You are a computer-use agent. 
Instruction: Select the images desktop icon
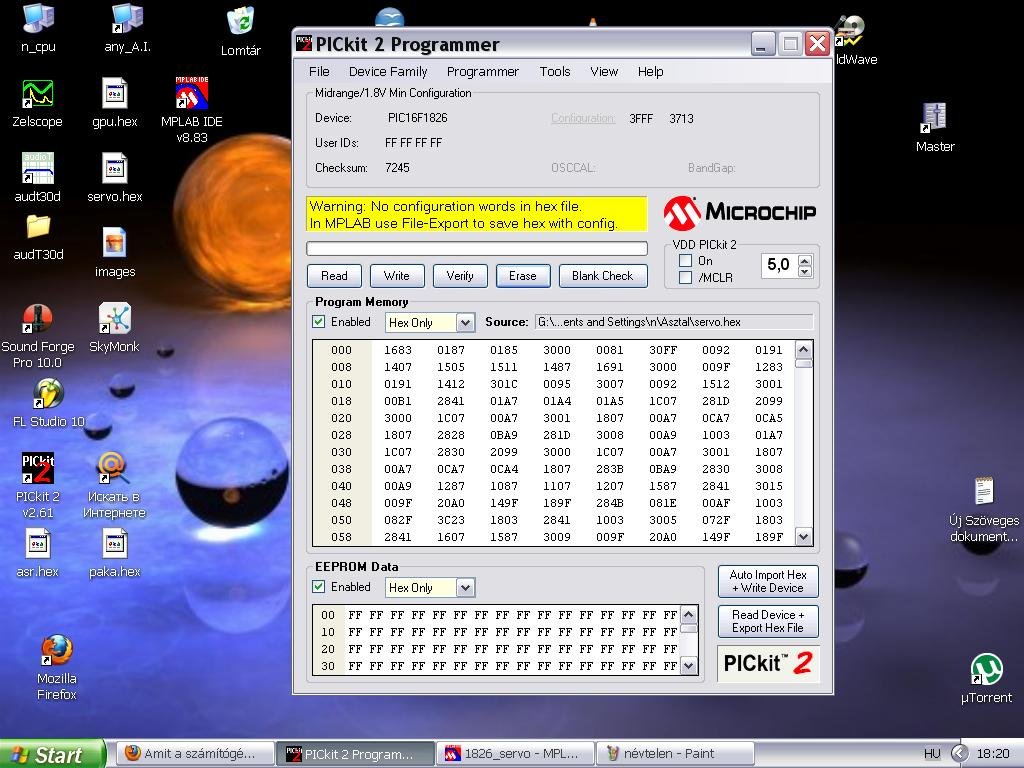pyautogui.click(x=115, y=253)
